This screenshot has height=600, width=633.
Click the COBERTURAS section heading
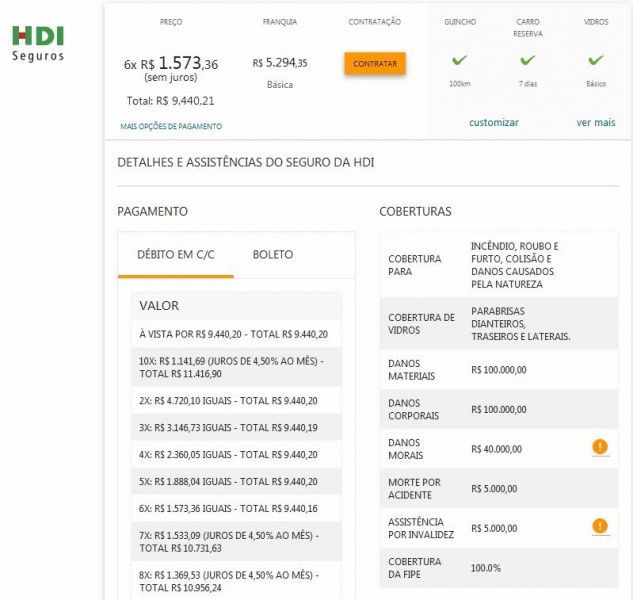(415, 212)
